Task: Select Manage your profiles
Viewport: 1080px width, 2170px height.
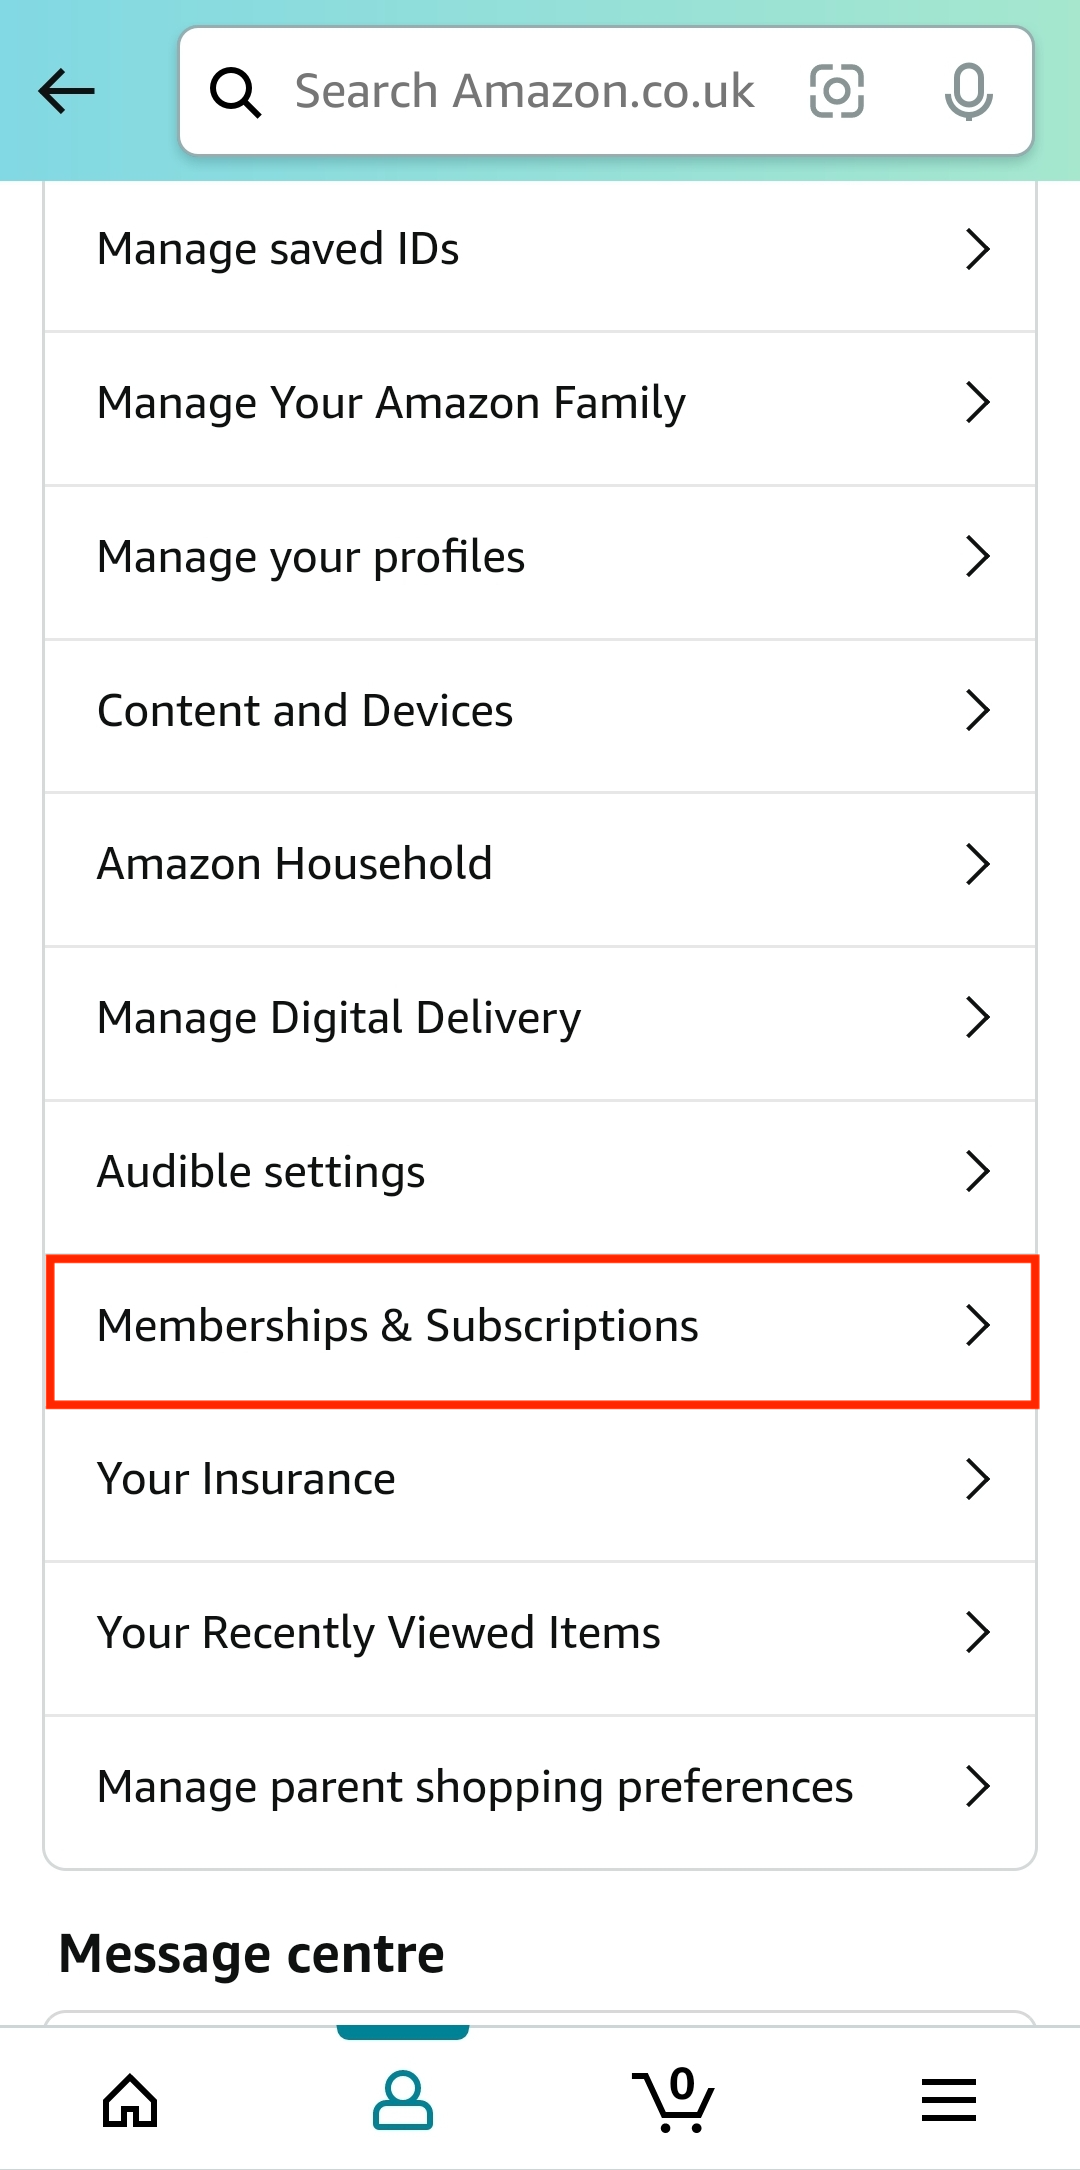Action: coord(311,557)
